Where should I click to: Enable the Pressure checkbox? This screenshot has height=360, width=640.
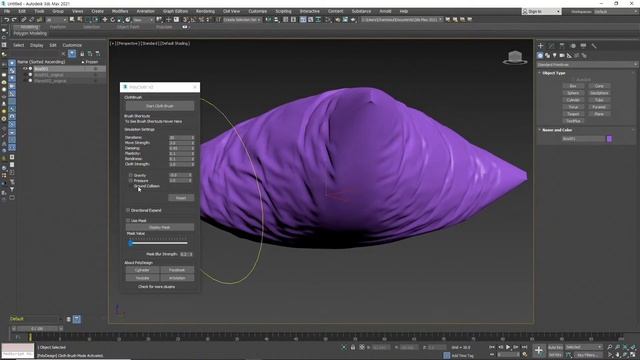(x=131, y=180)
